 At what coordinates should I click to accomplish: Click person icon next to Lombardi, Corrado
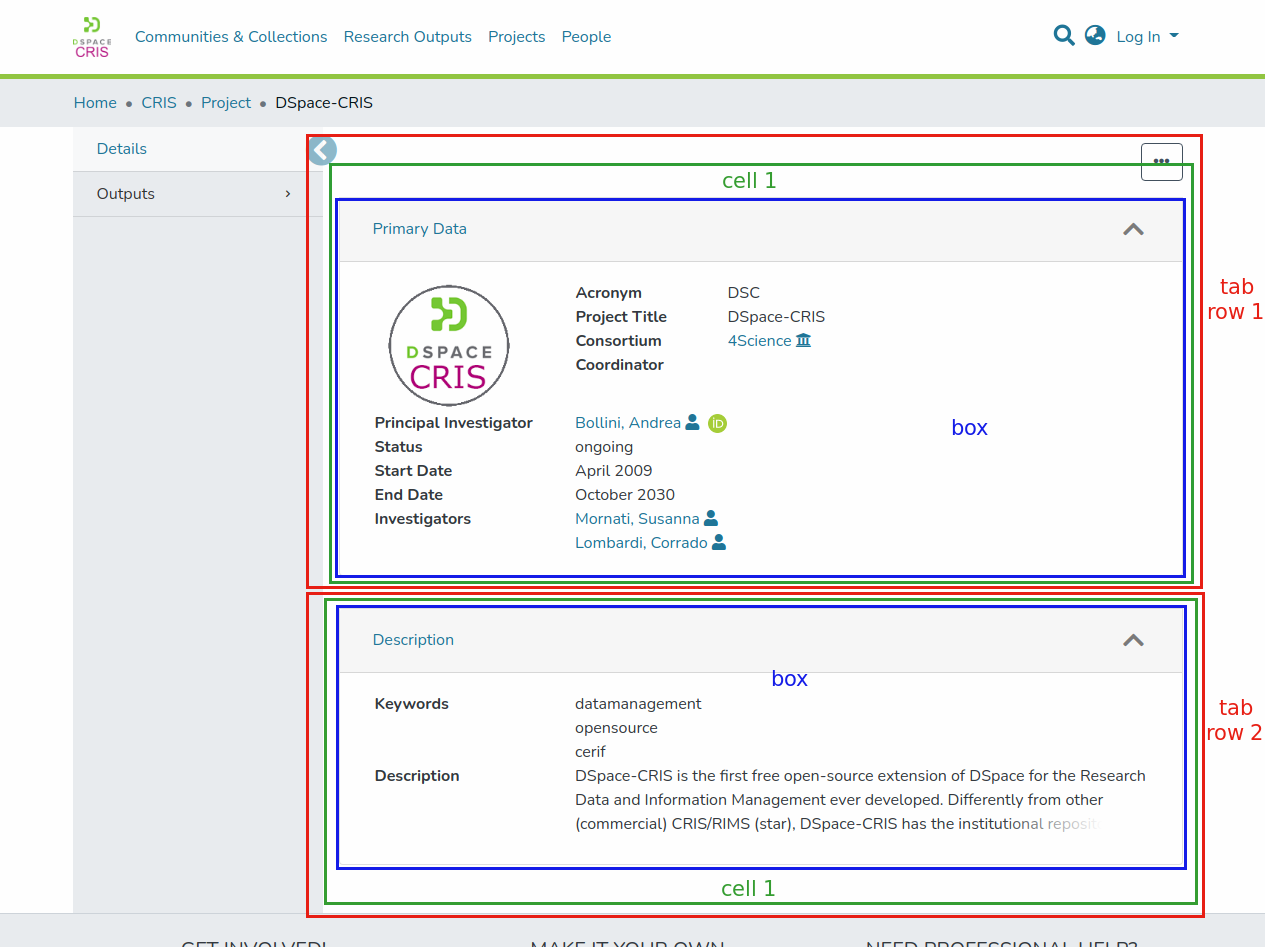[x=718, y=543]
